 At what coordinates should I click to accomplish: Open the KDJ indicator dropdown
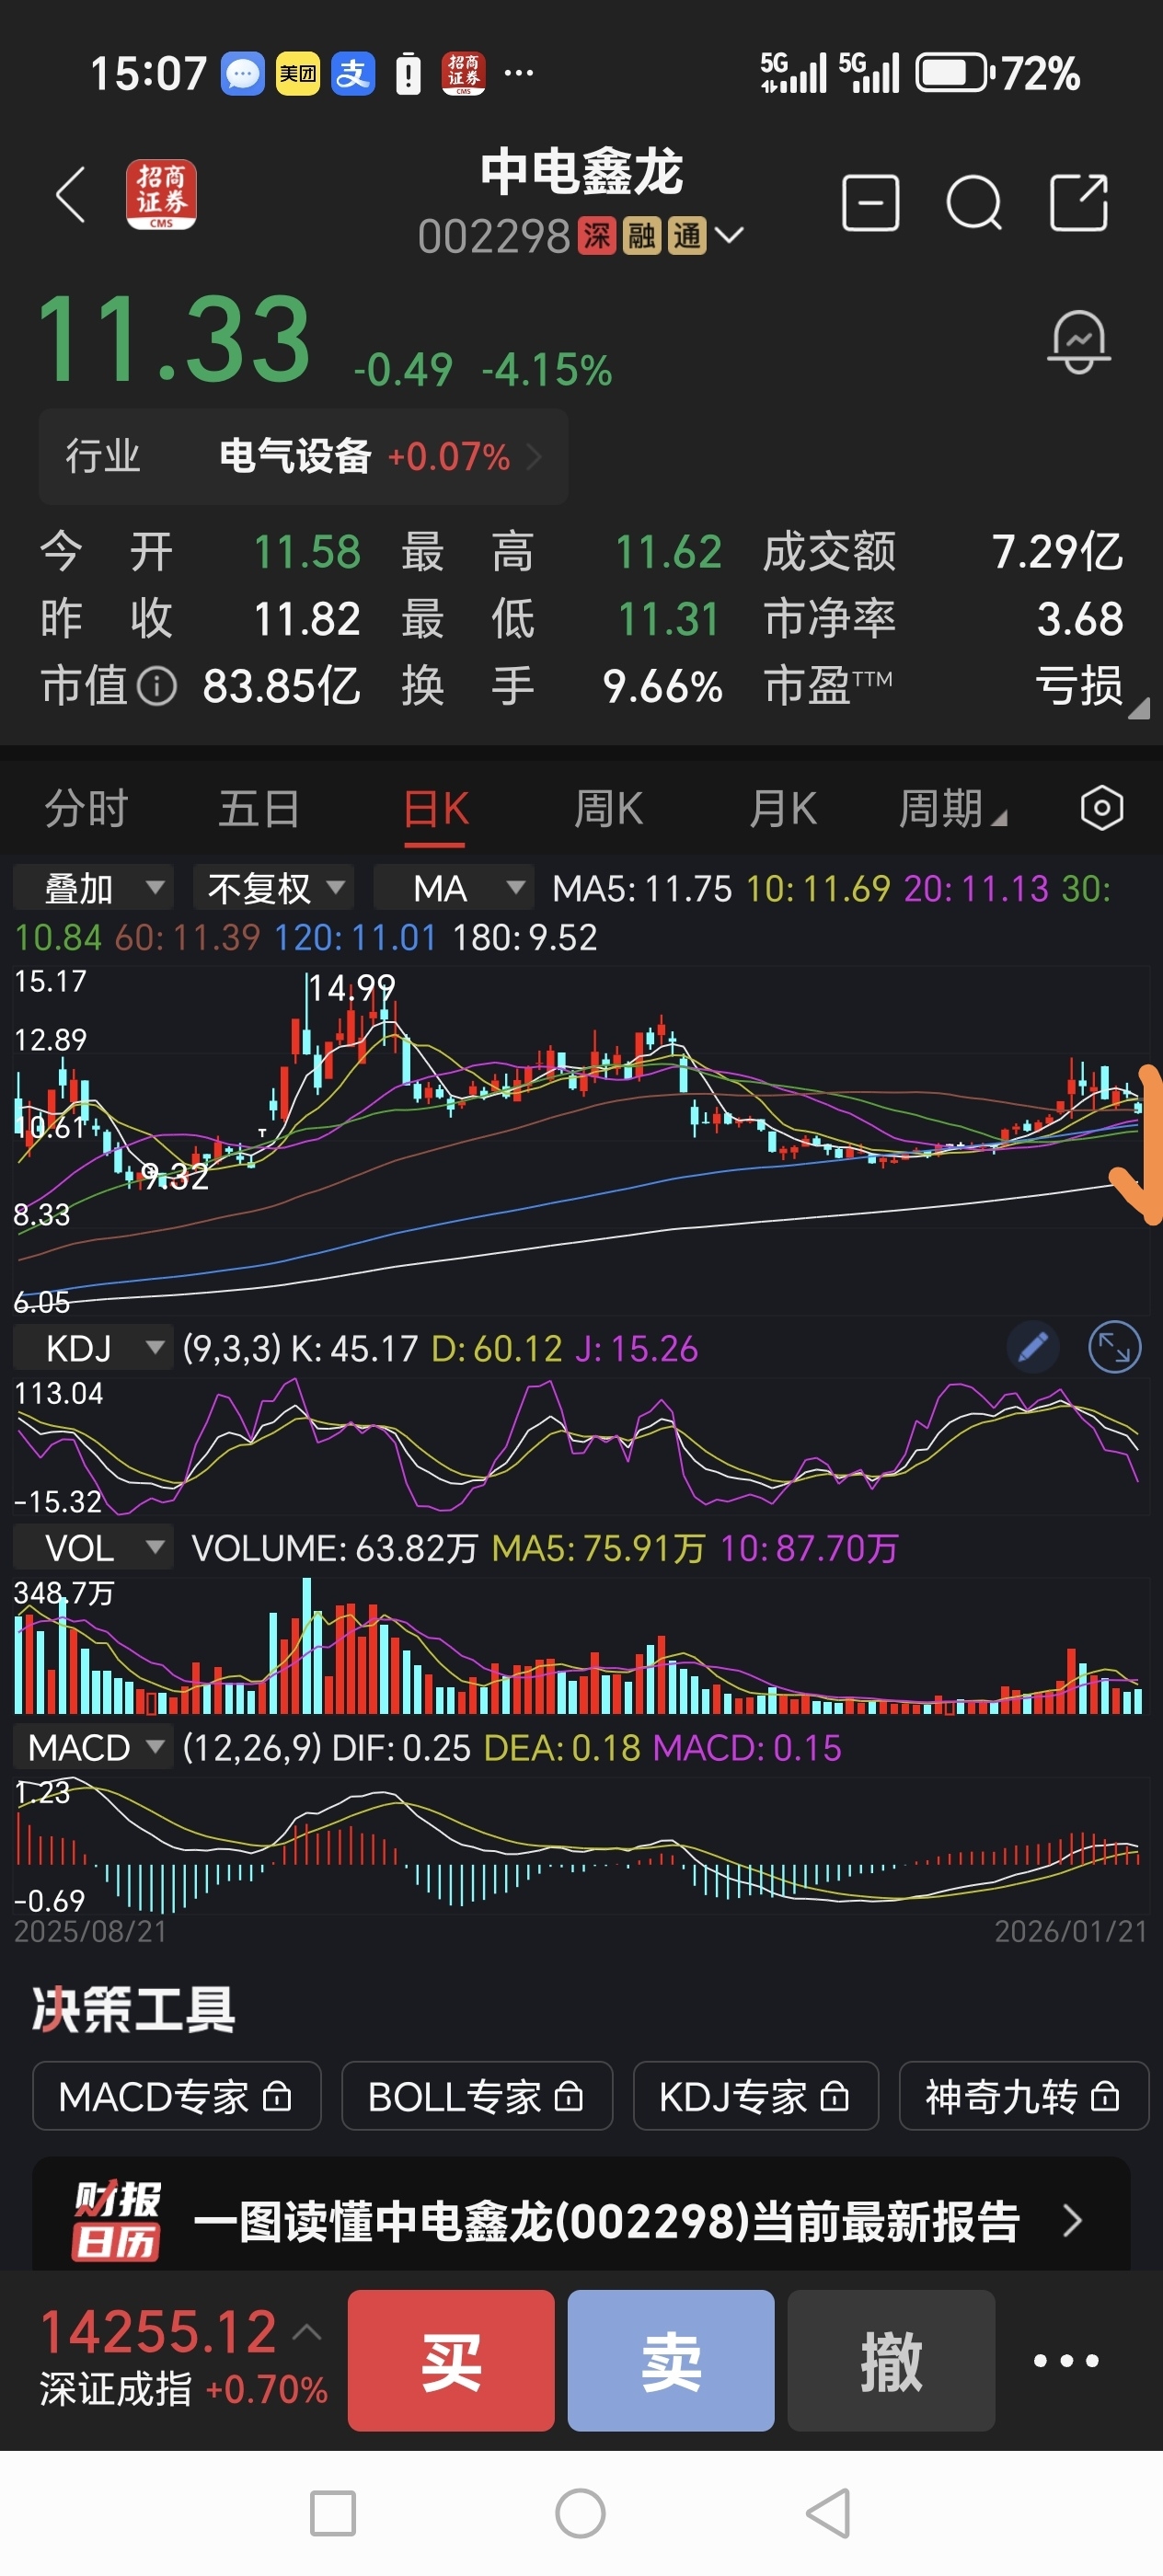(92, 1348)
